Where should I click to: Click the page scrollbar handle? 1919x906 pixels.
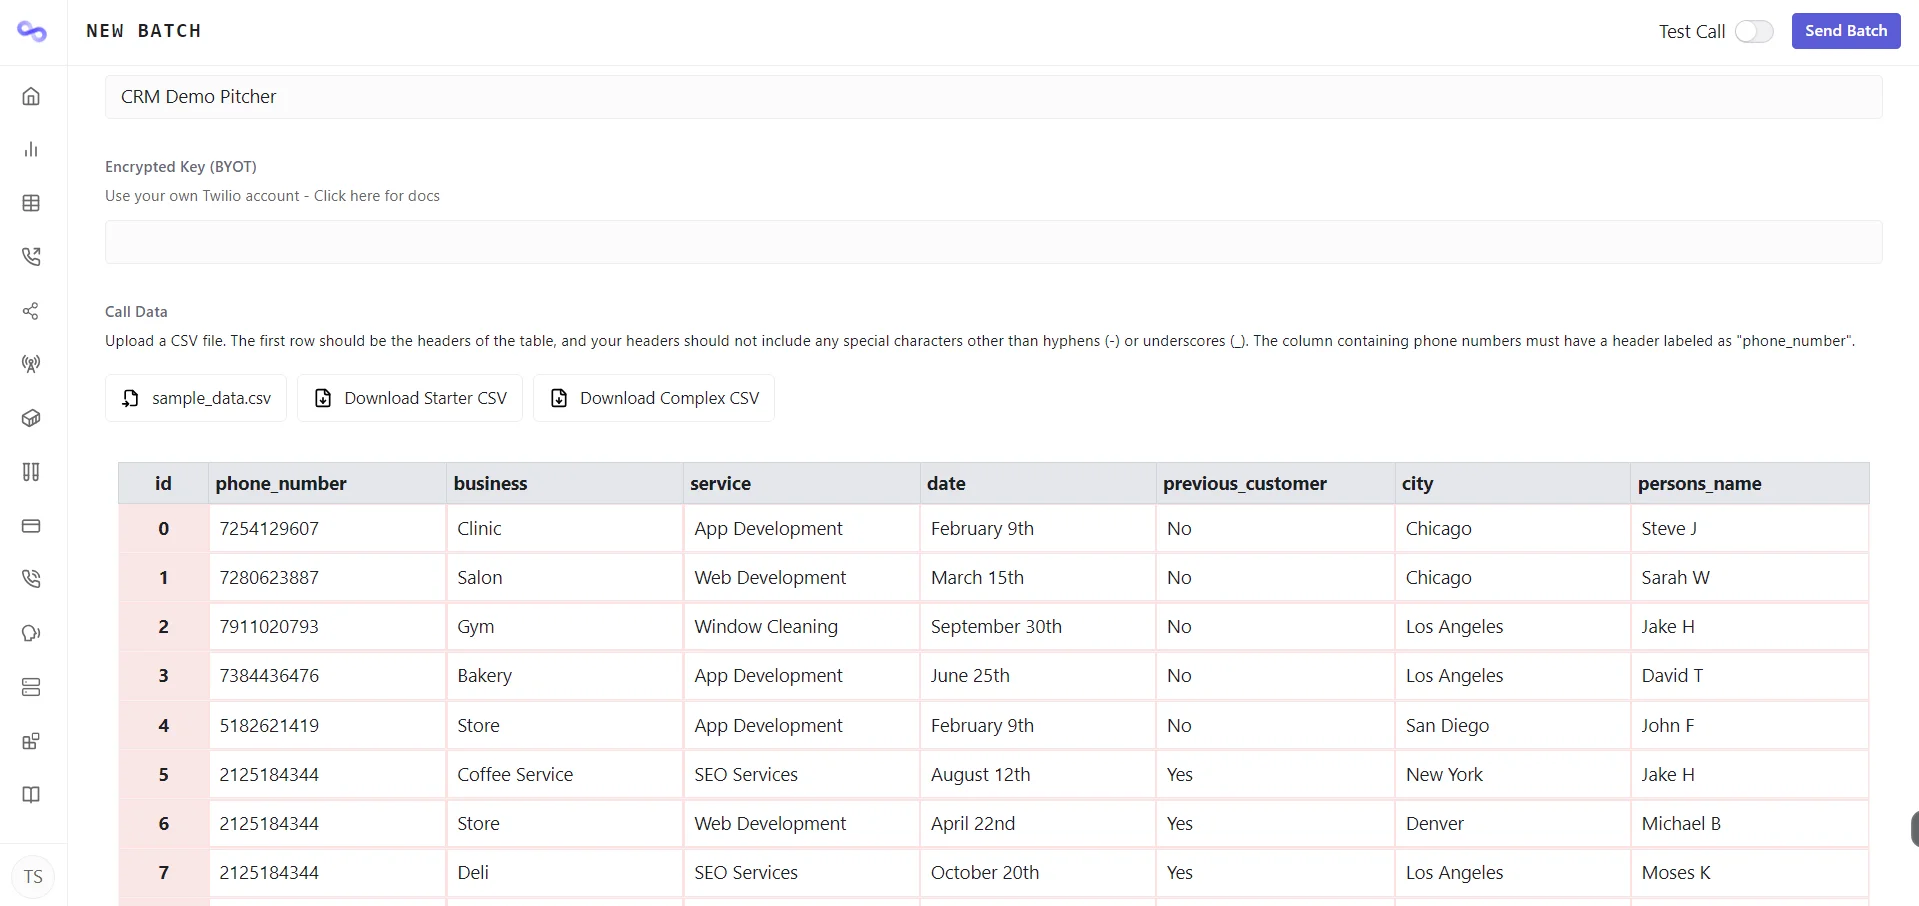[x=1914, y=829]
